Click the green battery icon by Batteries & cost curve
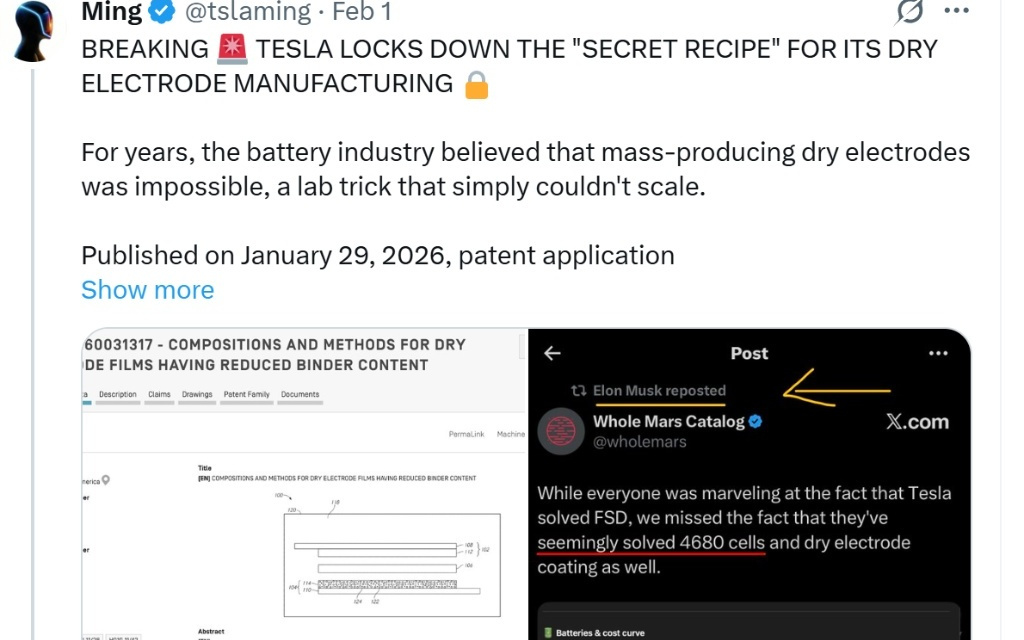This screenshot has width=1024, height=640. (x=547, y=632)
